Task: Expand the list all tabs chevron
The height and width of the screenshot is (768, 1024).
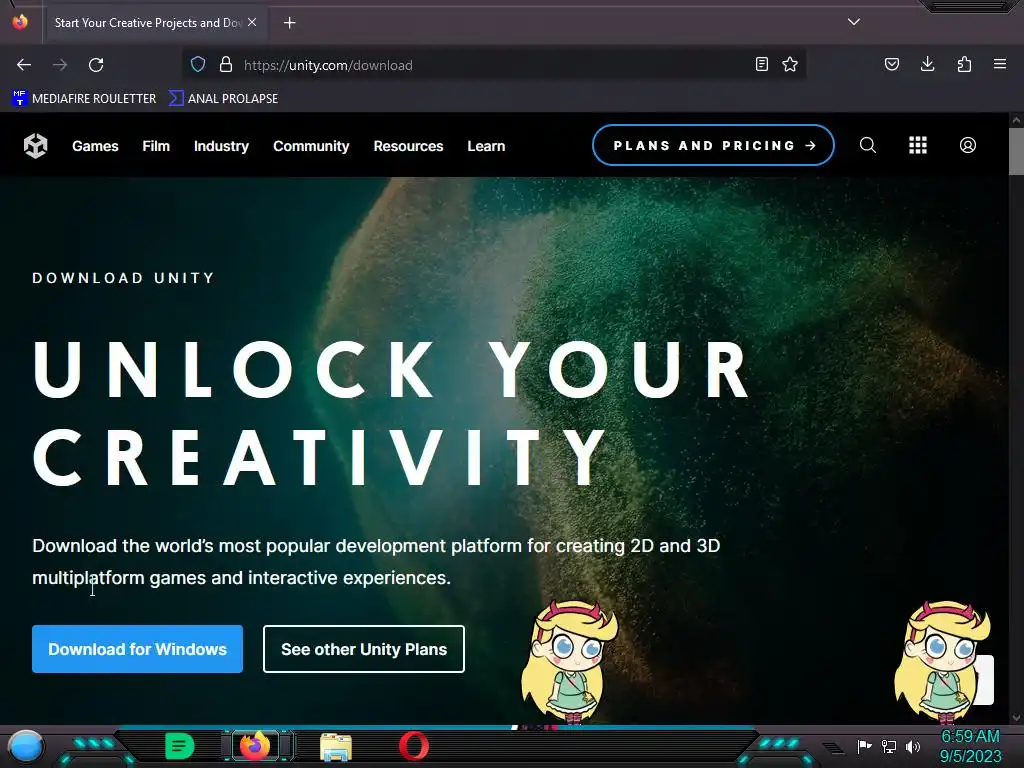Action: [x=854, y=22]
